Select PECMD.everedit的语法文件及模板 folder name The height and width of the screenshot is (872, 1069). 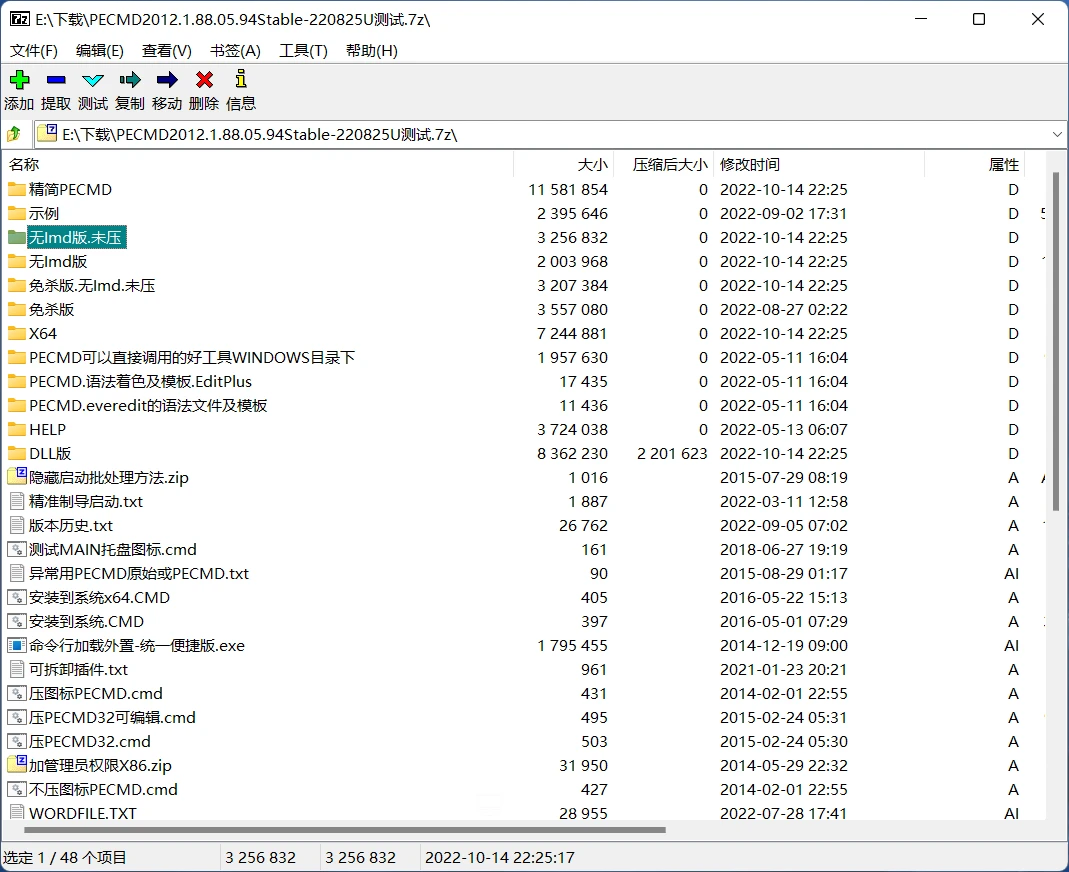(x=148, y=405)
